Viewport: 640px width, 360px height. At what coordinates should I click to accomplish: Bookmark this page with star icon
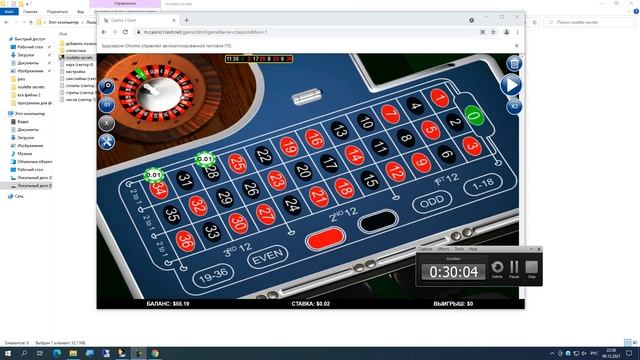pos(493,32)
